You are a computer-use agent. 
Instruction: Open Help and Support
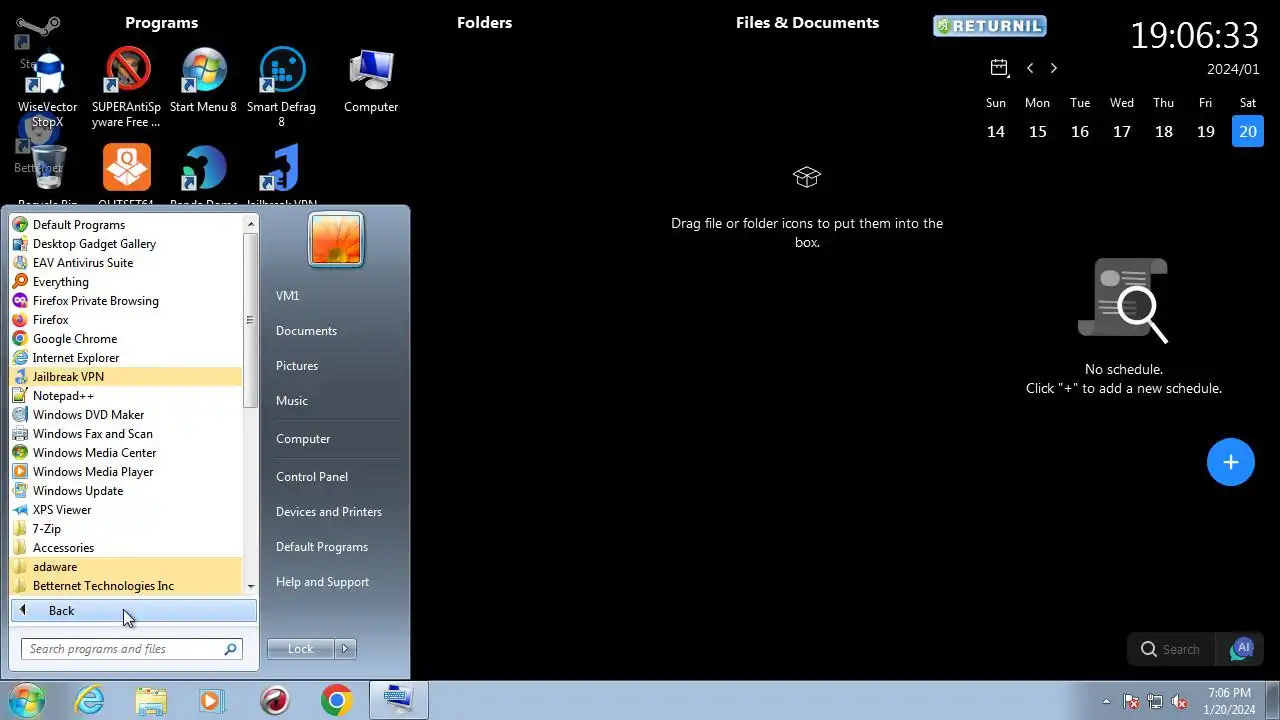[322, 582]
